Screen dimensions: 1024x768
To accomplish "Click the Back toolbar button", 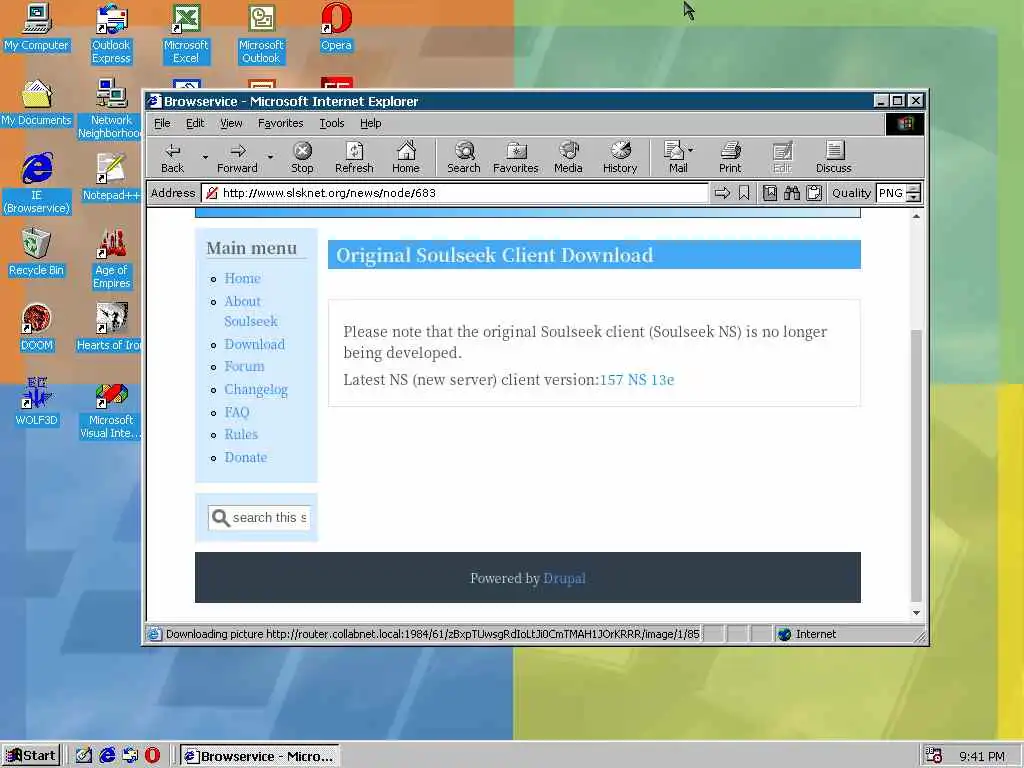I will 172,158.
